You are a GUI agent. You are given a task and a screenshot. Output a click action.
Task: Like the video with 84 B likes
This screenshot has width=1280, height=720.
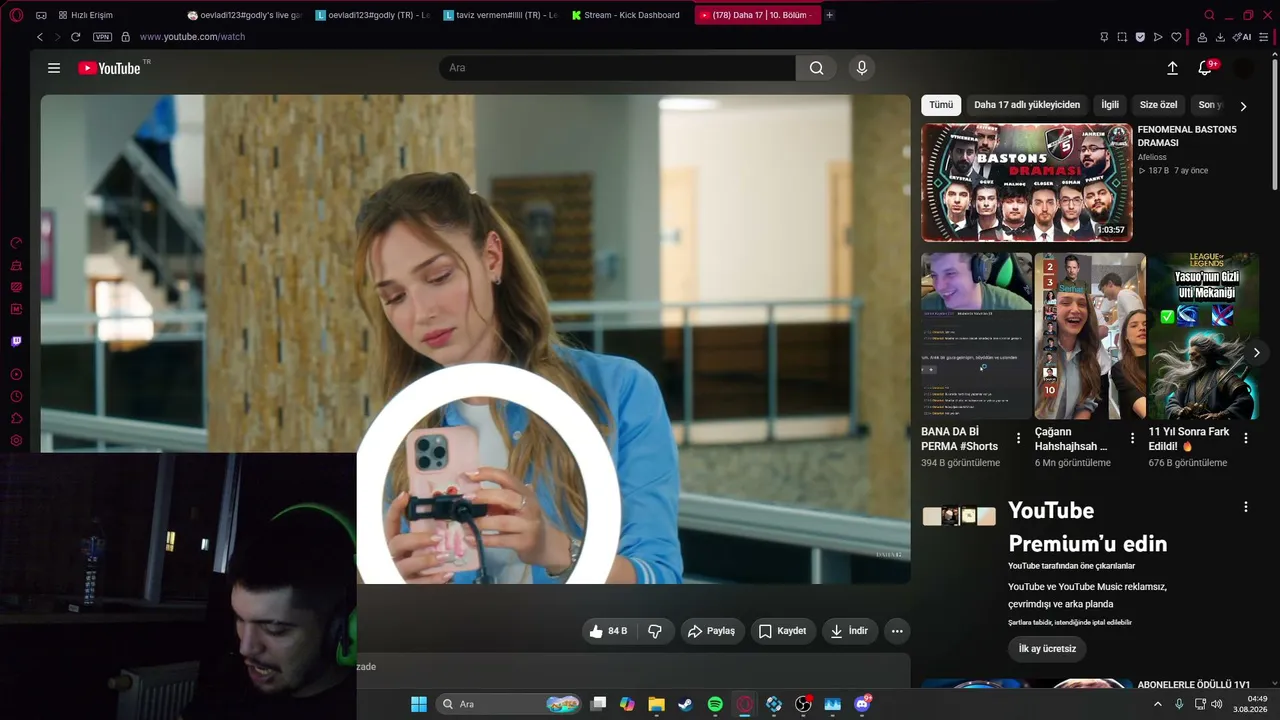tap(609, 631)
